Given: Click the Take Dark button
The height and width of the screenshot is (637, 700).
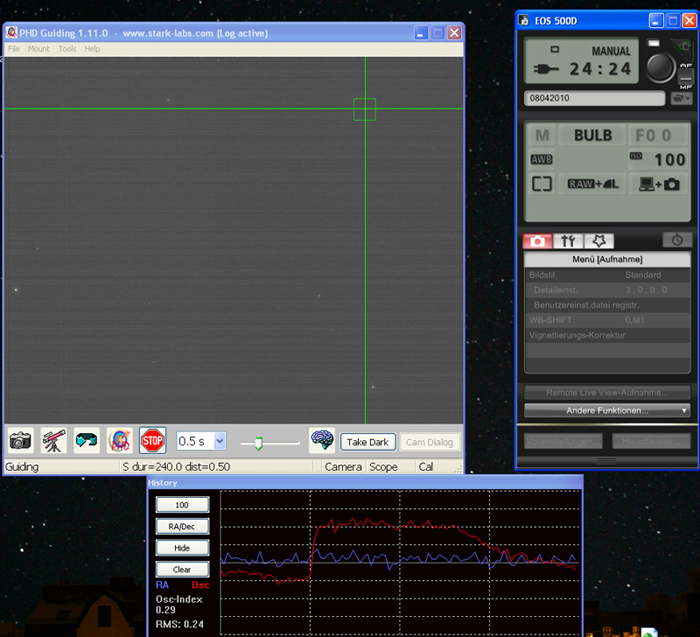Looking at the screenshot, I should [x=368, y=442].
